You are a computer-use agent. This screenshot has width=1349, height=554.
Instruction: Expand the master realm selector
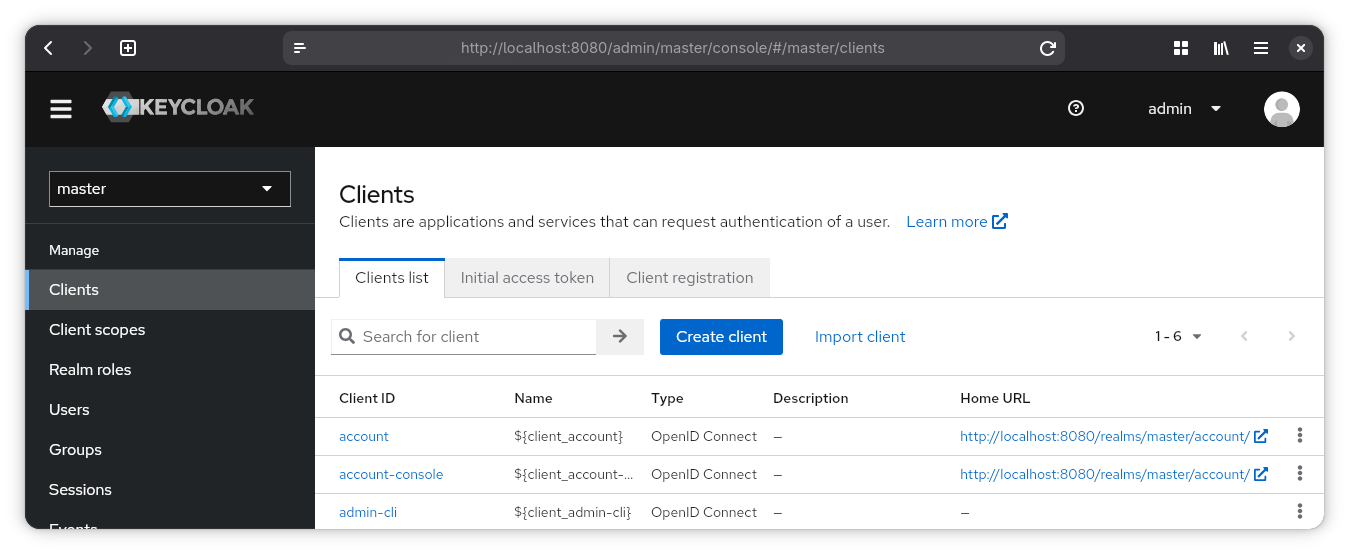pyautogui.click(x=170, y=189)
